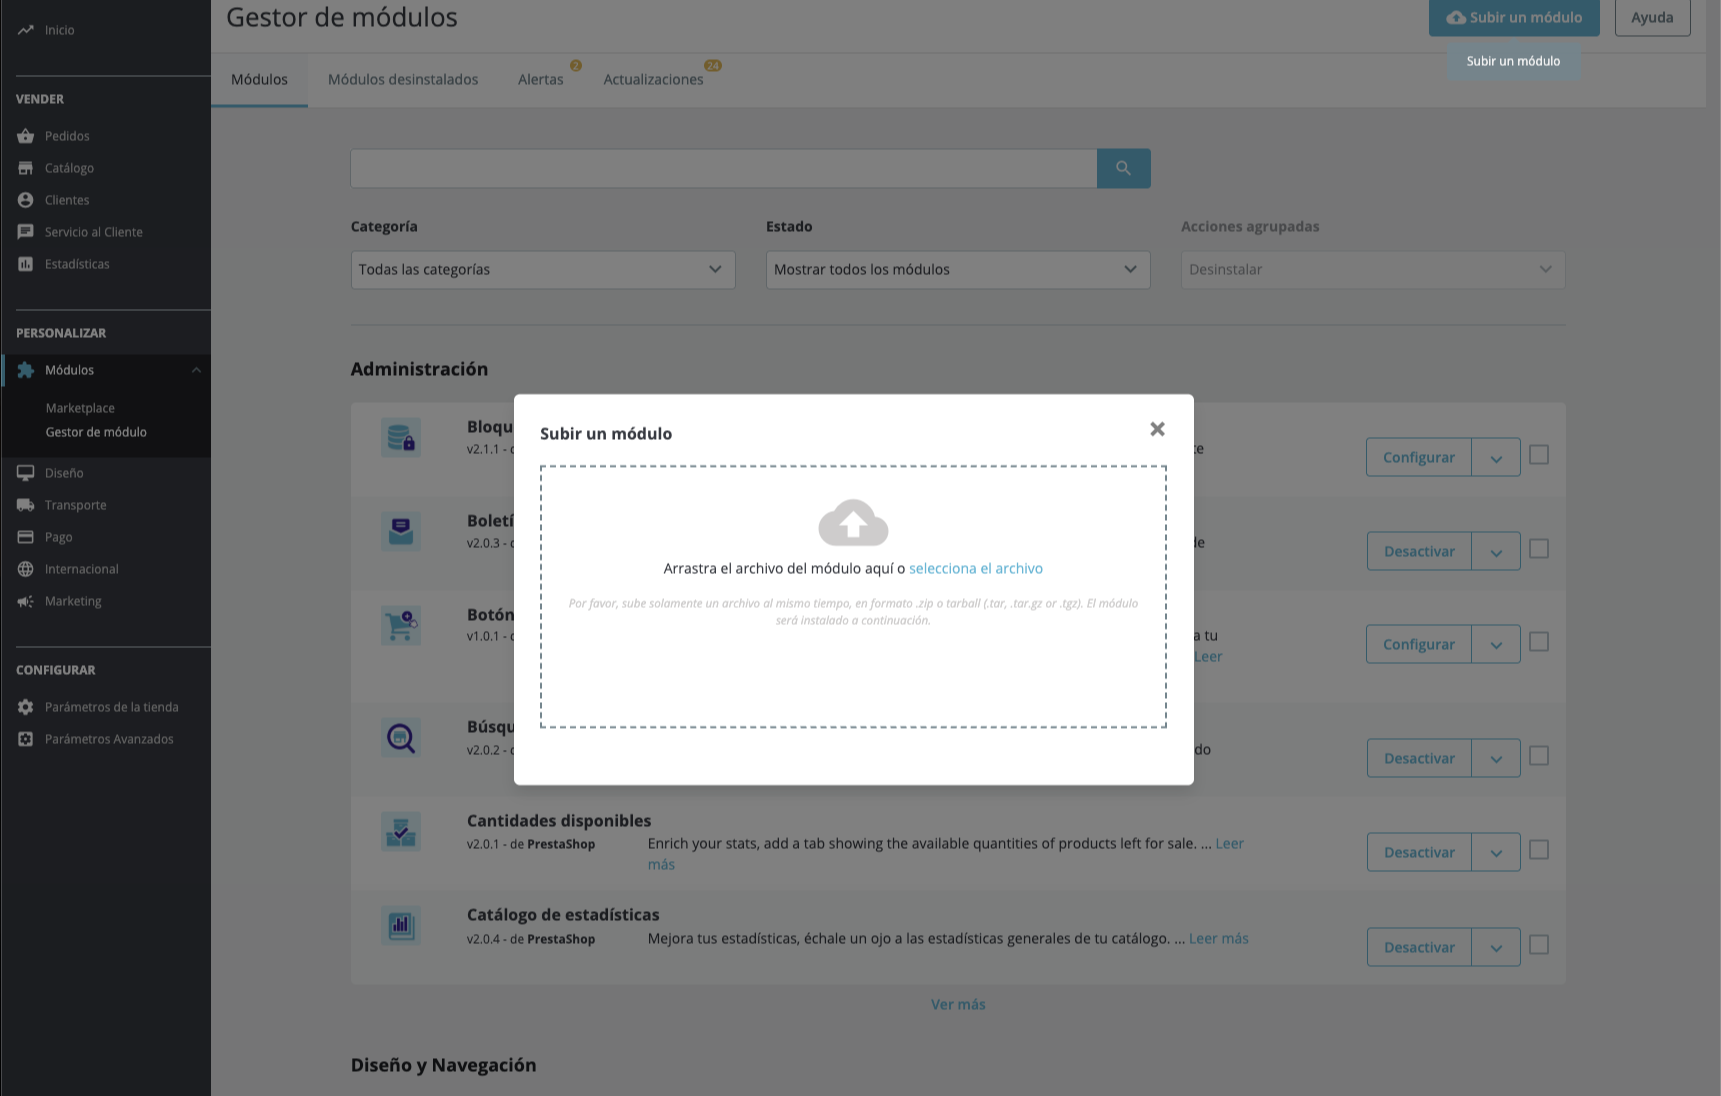1721x1096 pixels.
Task: Expand Mostrar todos los módulos dropdown
Action: (x=957, y=270)
